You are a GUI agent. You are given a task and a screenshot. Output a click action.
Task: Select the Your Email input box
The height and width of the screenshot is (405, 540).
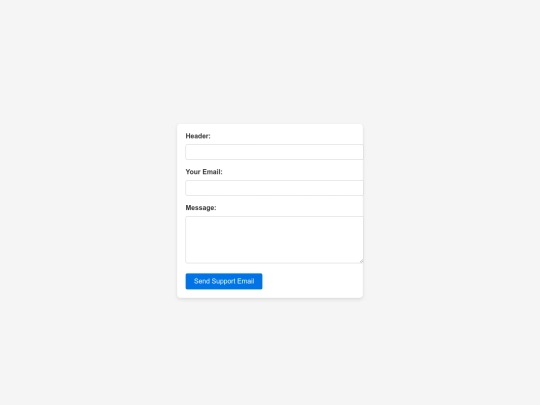coord(274,188)
